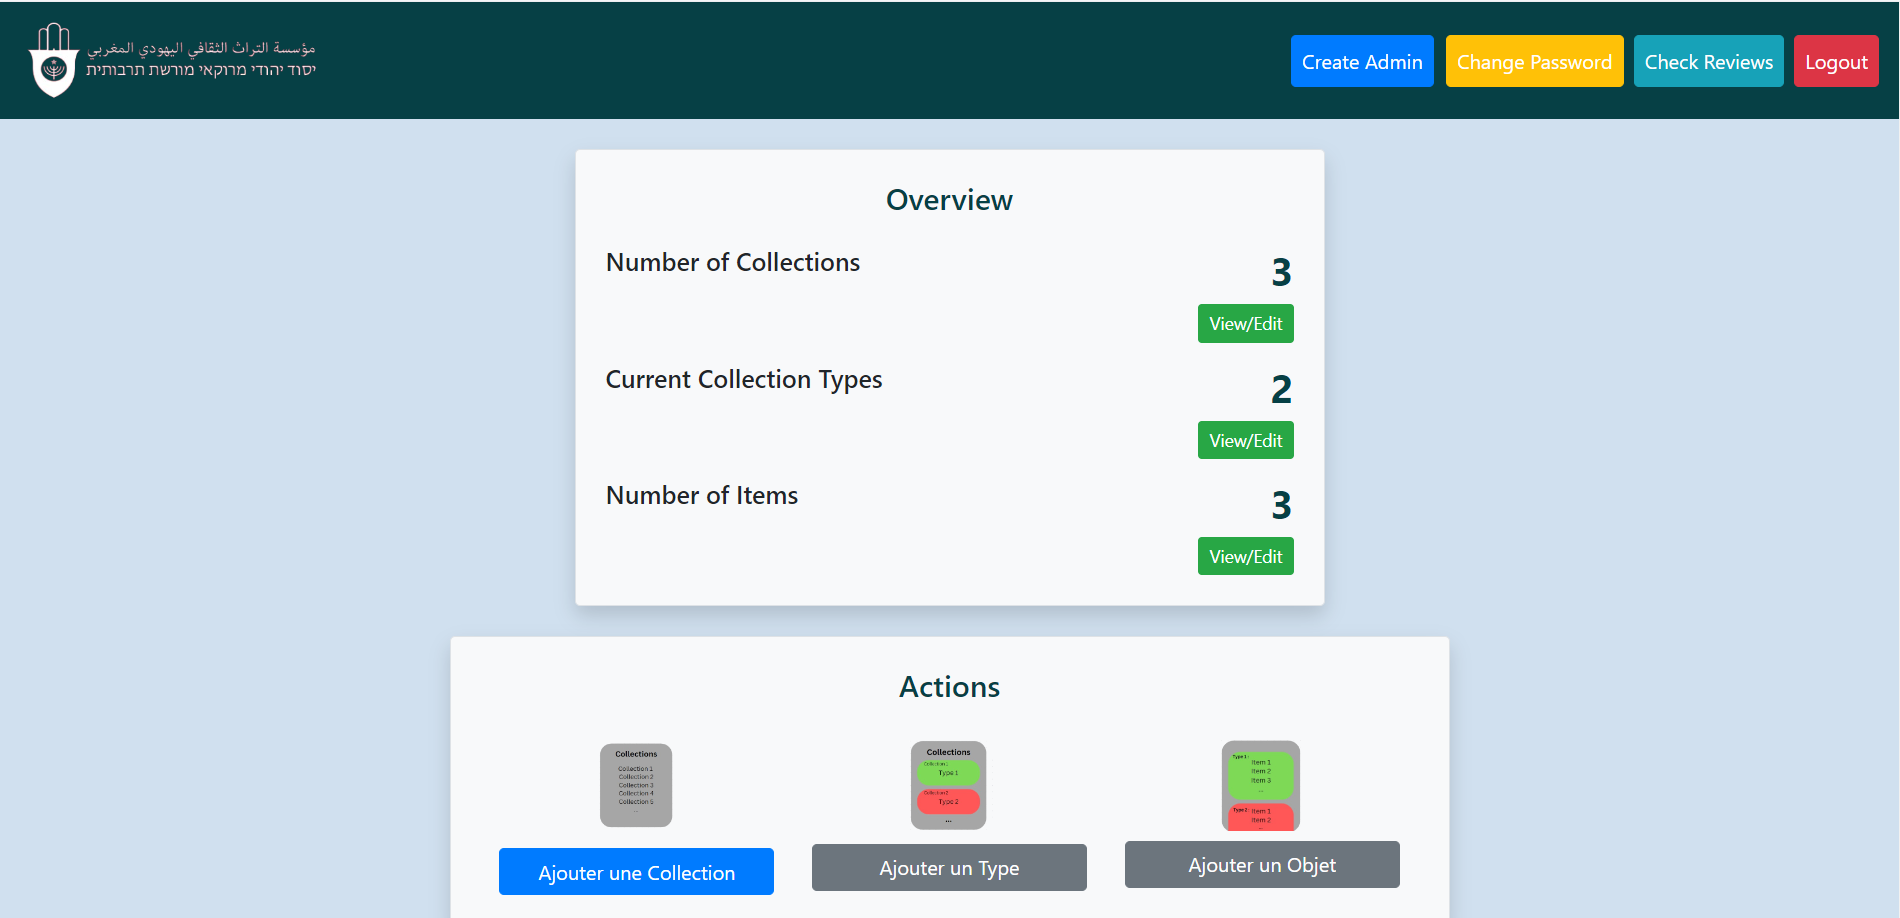Click the grey Collections list thumbnail image
Screen dimensions: 1900x918
pyautogui.click(x=636, y=785)
